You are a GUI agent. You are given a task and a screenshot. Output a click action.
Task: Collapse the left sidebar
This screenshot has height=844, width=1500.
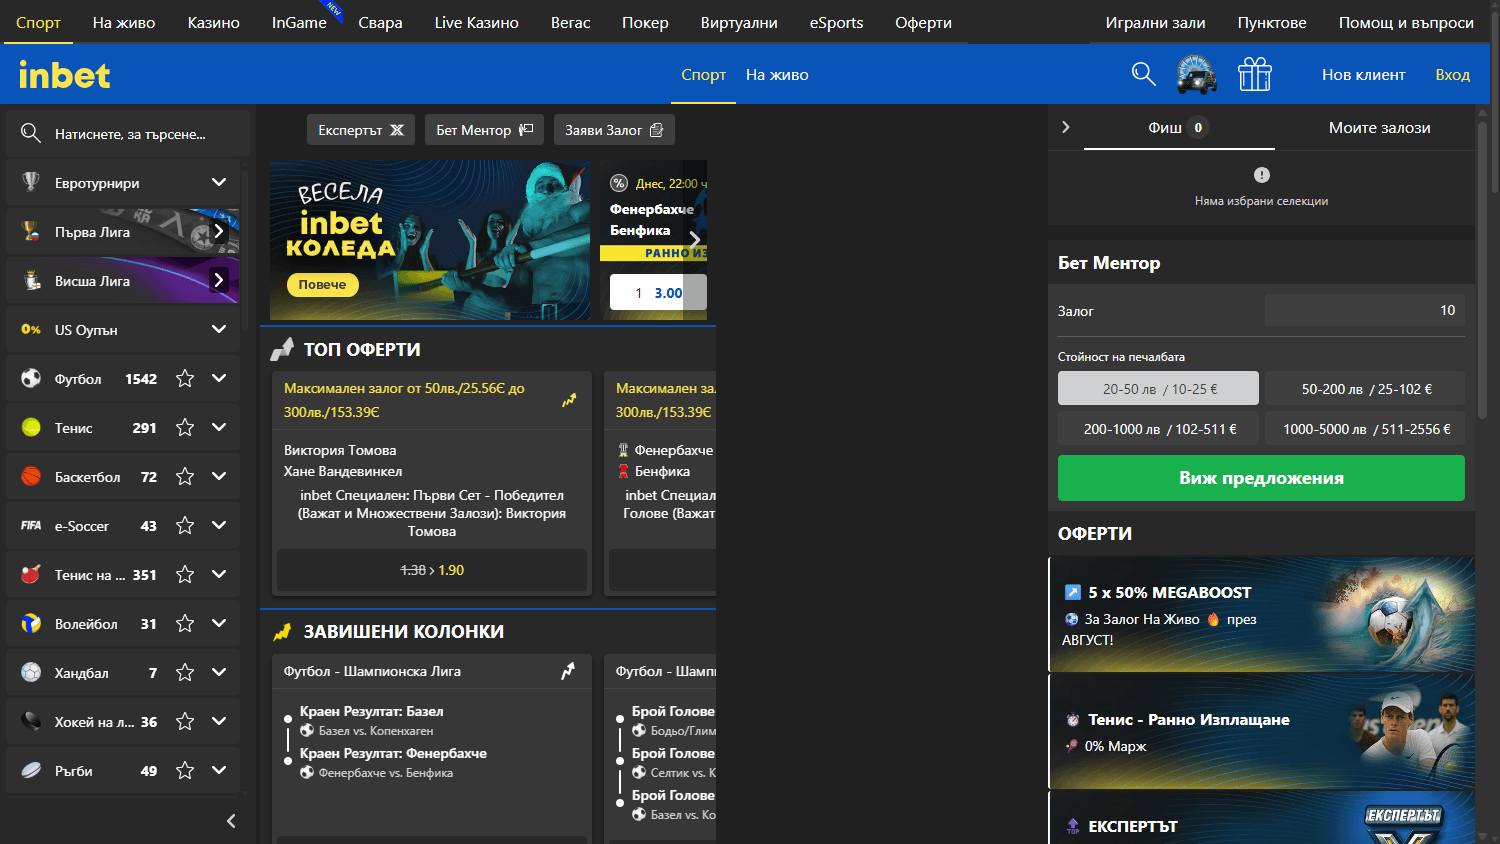pos(230,821)
